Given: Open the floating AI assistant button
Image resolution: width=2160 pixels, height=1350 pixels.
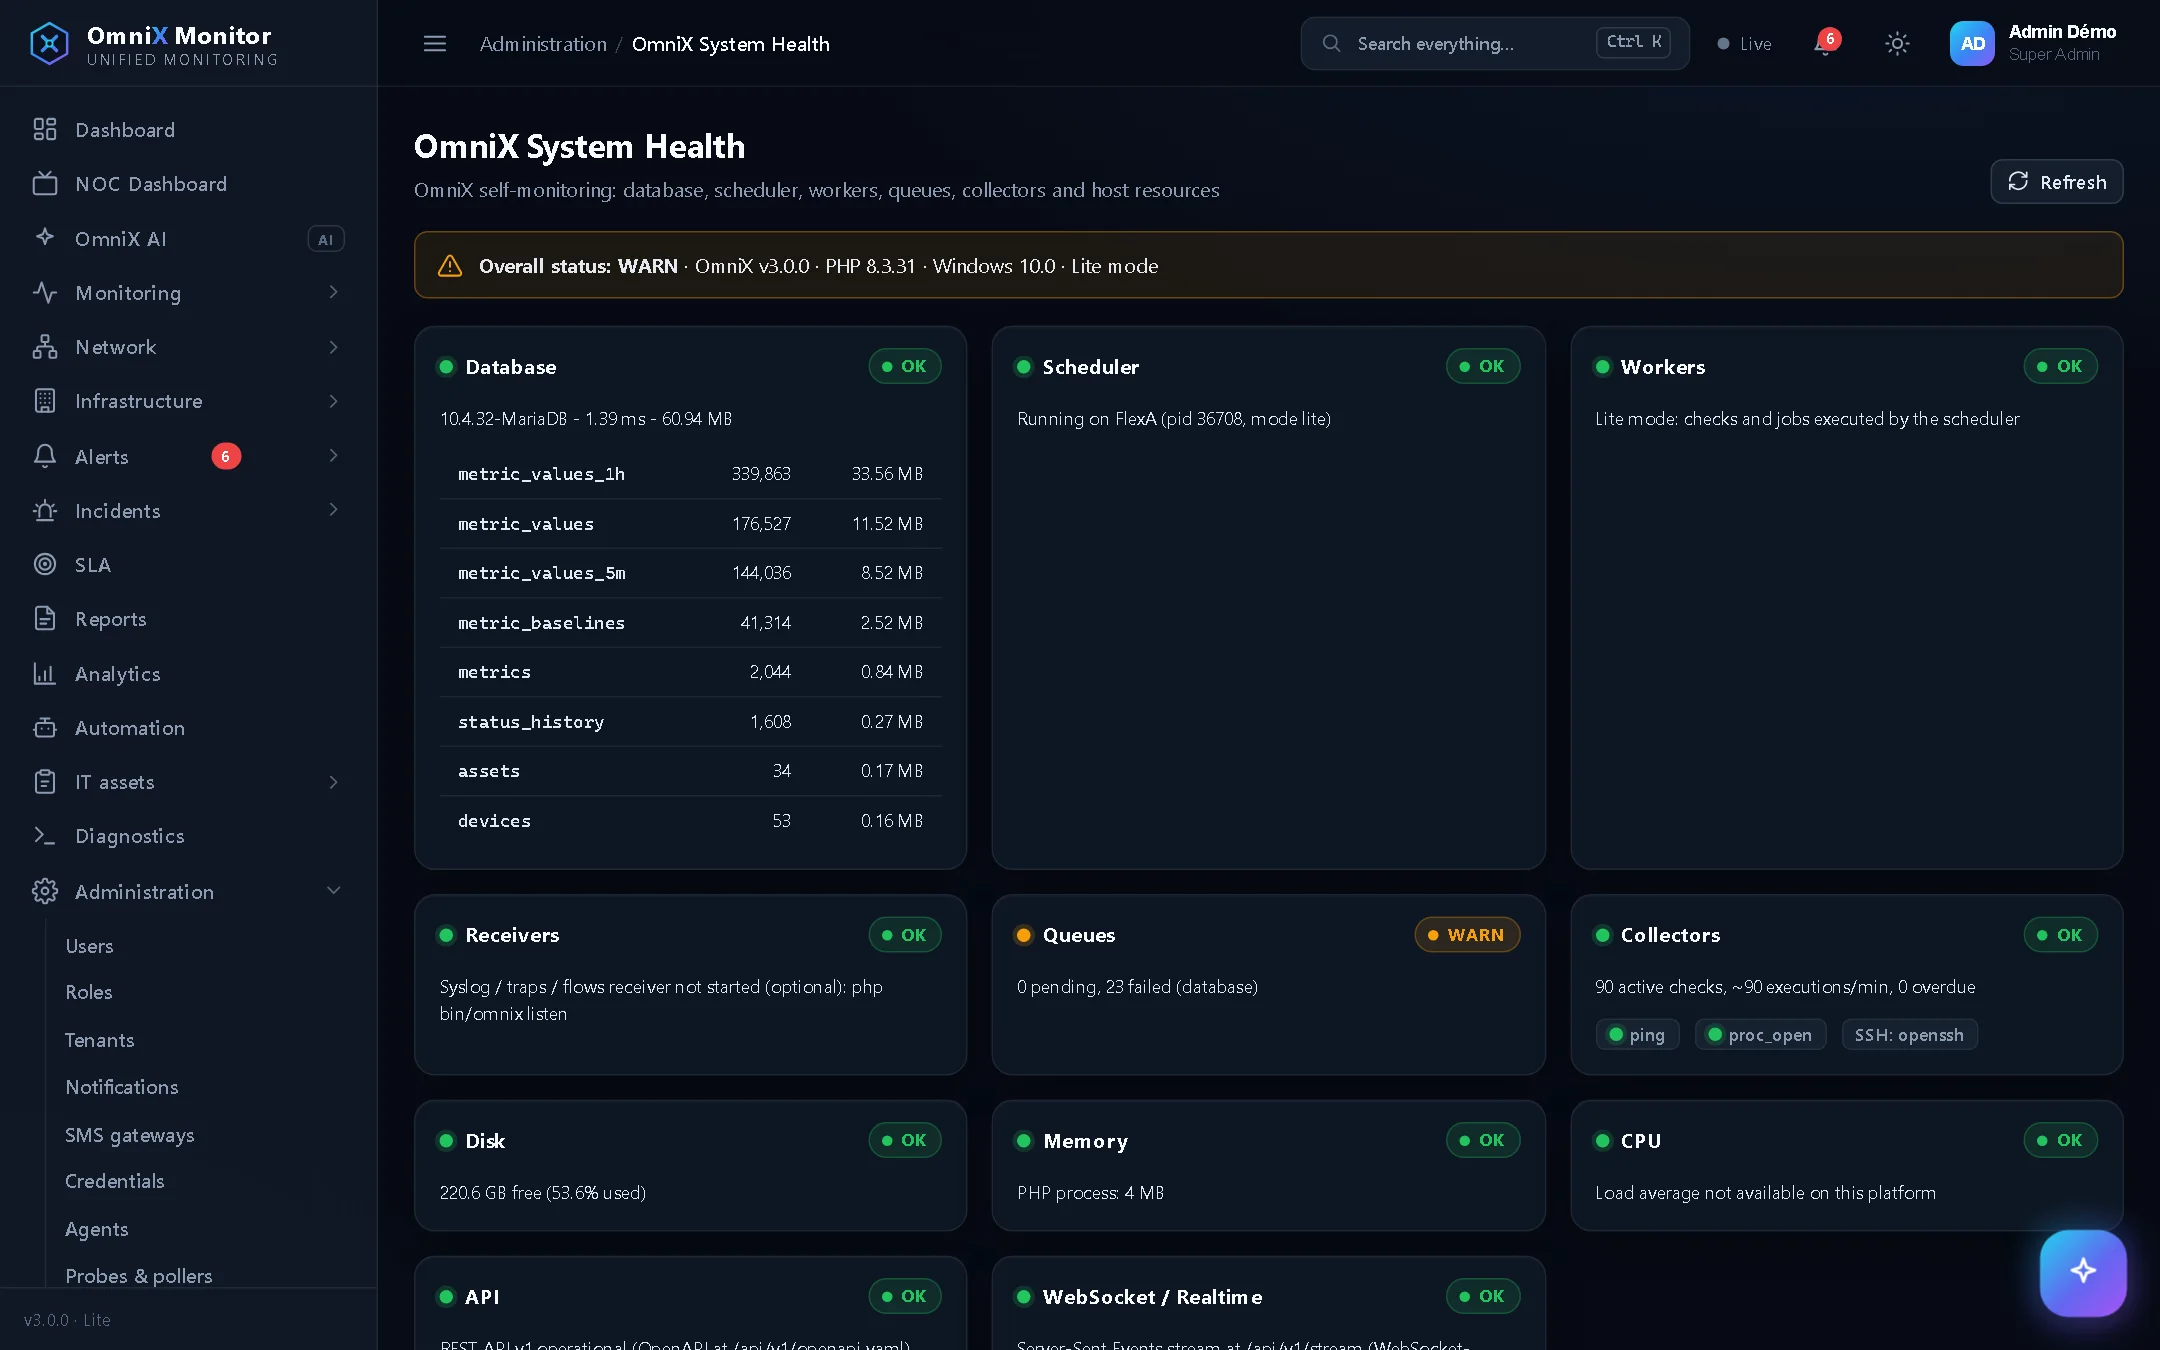Looking at the screenshot, I should 2083,1272.
